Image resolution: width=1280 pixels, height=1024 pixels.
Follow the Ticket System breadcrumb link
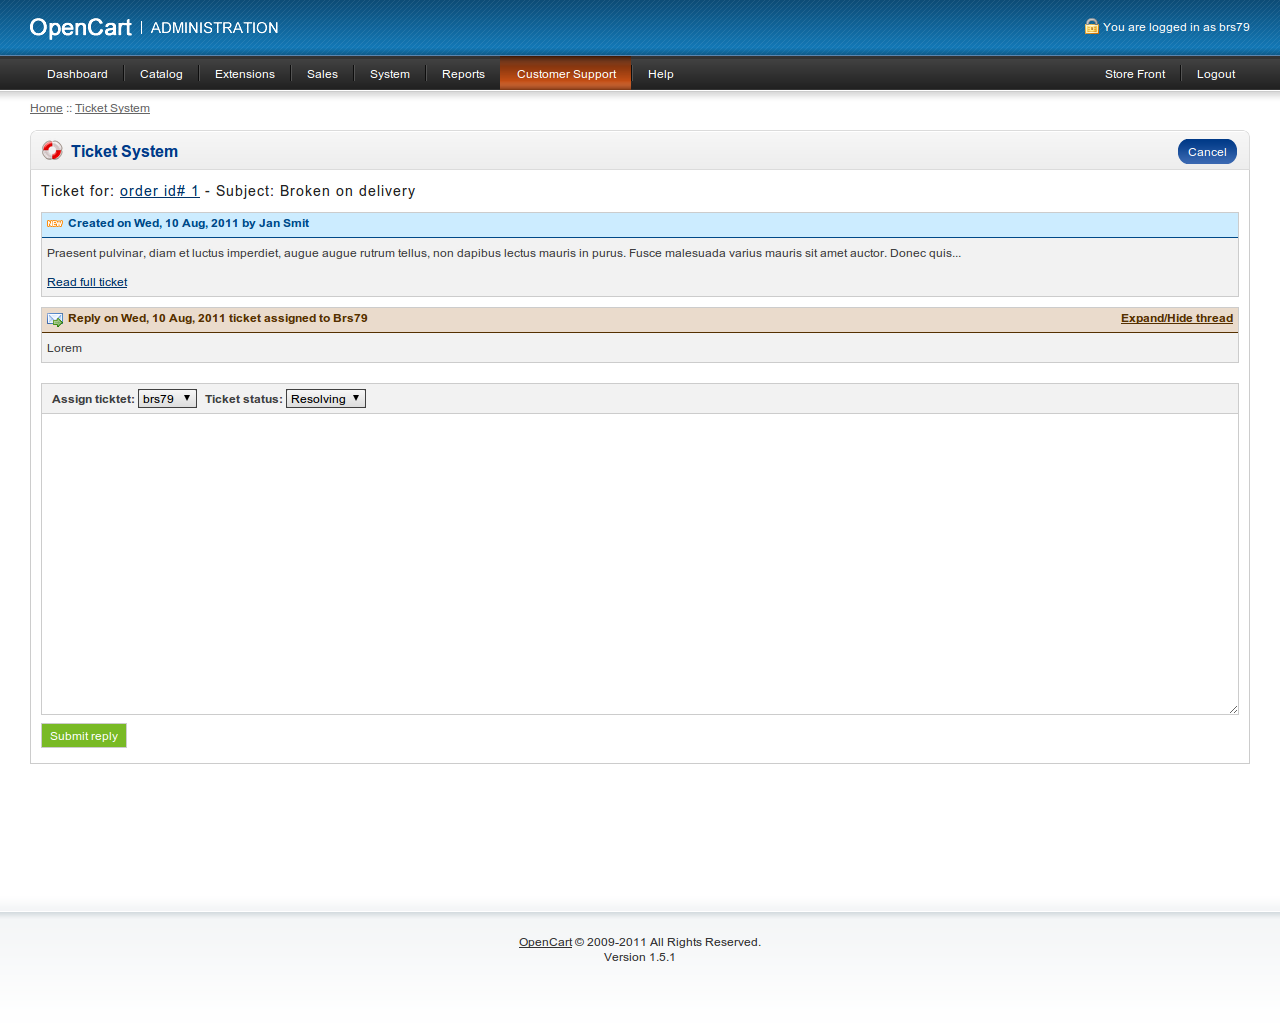112,108
